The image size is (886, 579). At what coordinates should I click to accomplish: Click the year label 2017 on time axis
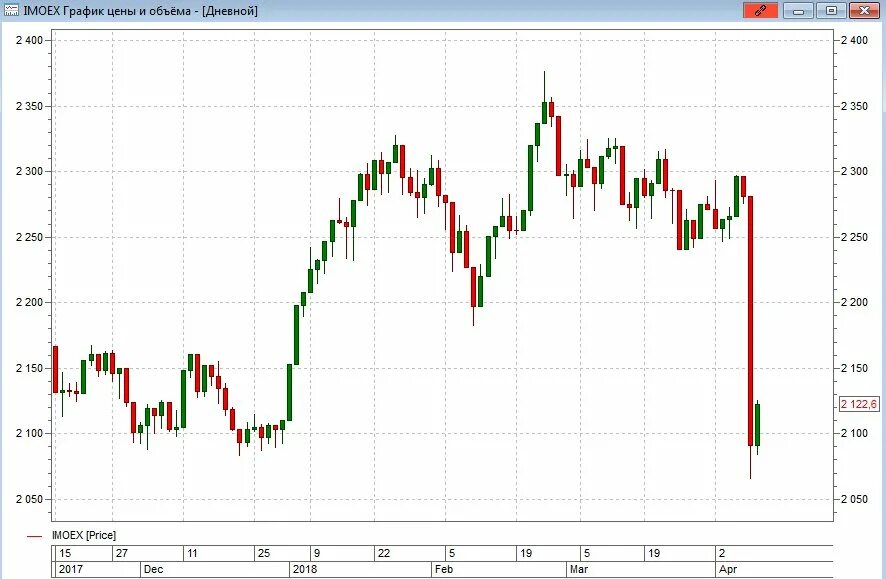pyautogui.click(x=71, y=569)
